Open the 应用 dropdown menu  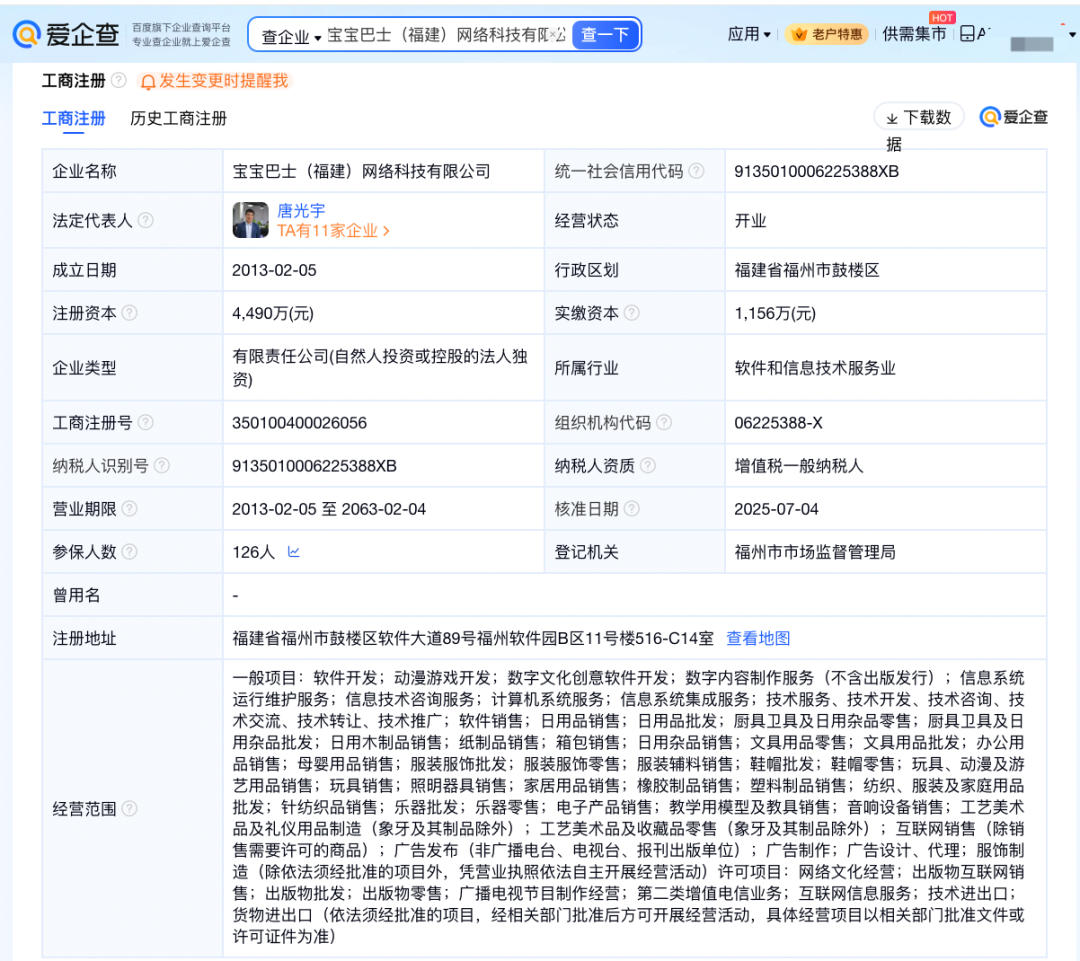click(750, 32)
